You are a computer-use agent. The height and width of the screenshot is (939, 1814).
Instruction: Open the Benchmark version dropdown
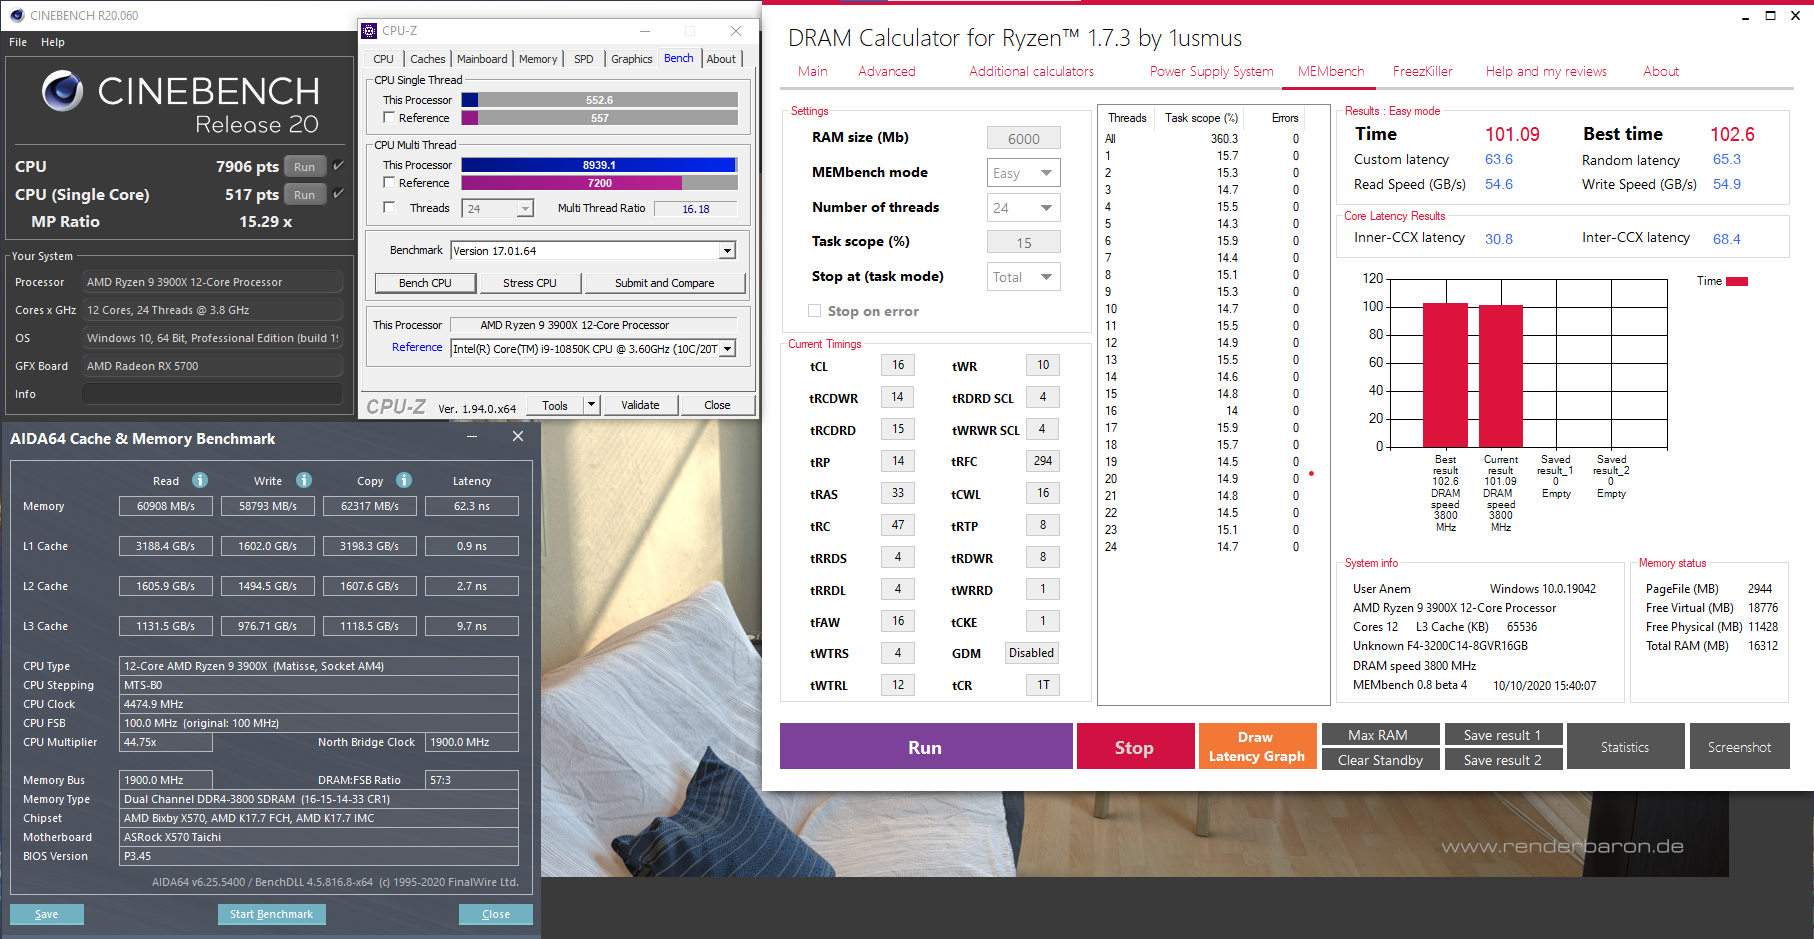point(728,251)
